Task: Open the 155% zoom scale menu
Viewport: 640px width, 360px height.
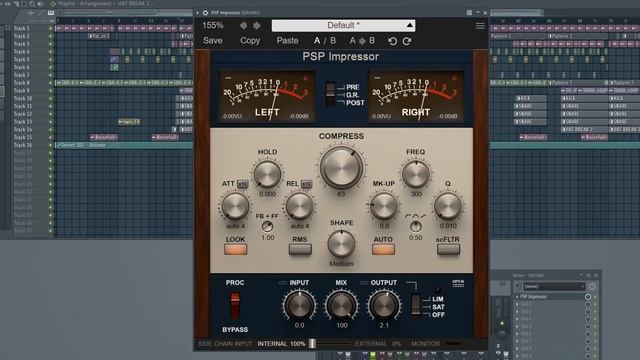Action: (213, 25)
